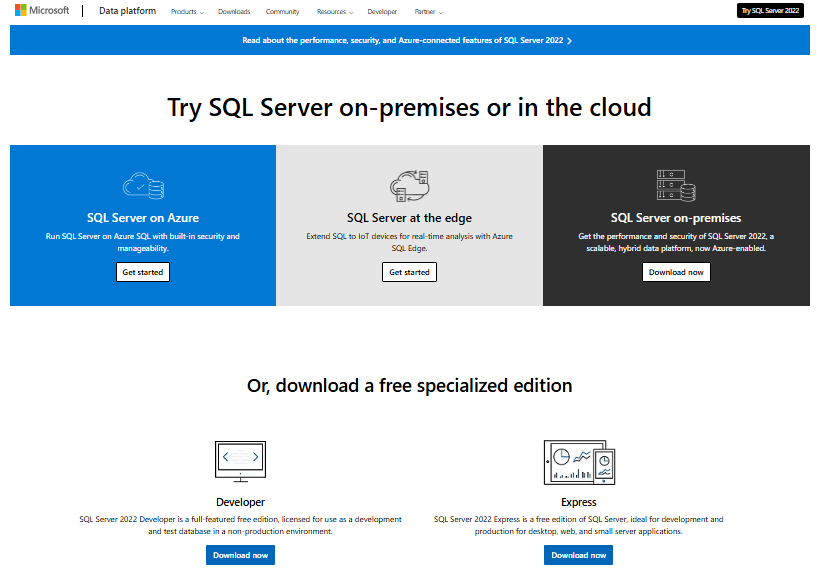Screen dimensions: 816x575
Task: Open the Downloads menu item
Action: (234, 12)
